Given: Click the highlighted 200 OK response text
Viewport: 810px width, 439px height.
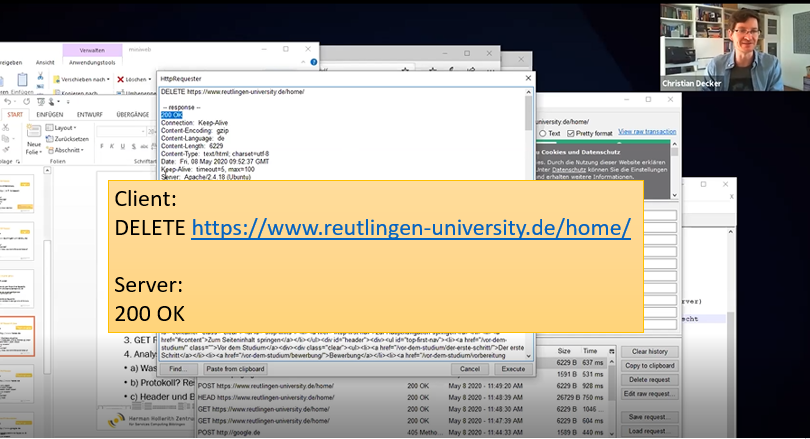Looking at the screenshot, I should [172, 115].
